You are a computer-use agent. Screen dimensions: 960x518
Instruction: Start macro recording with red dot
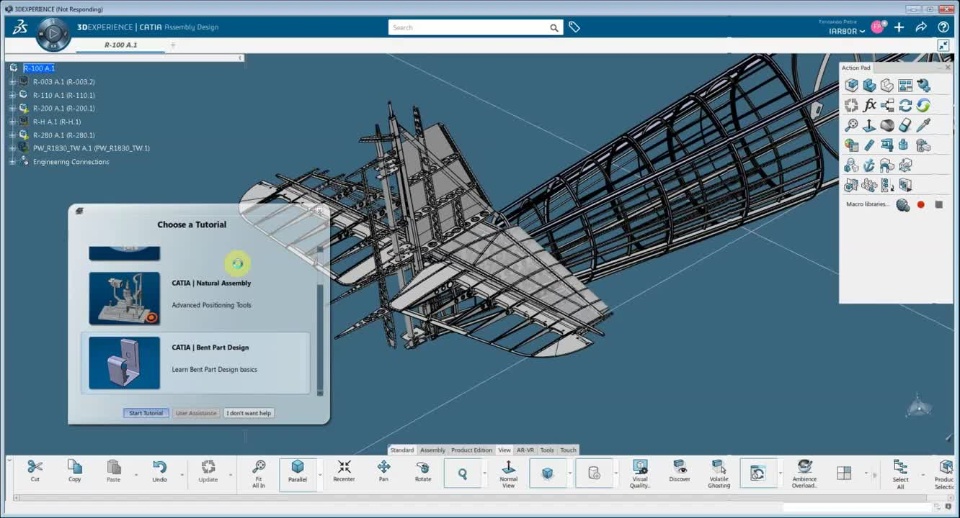[x=921, y=205]
